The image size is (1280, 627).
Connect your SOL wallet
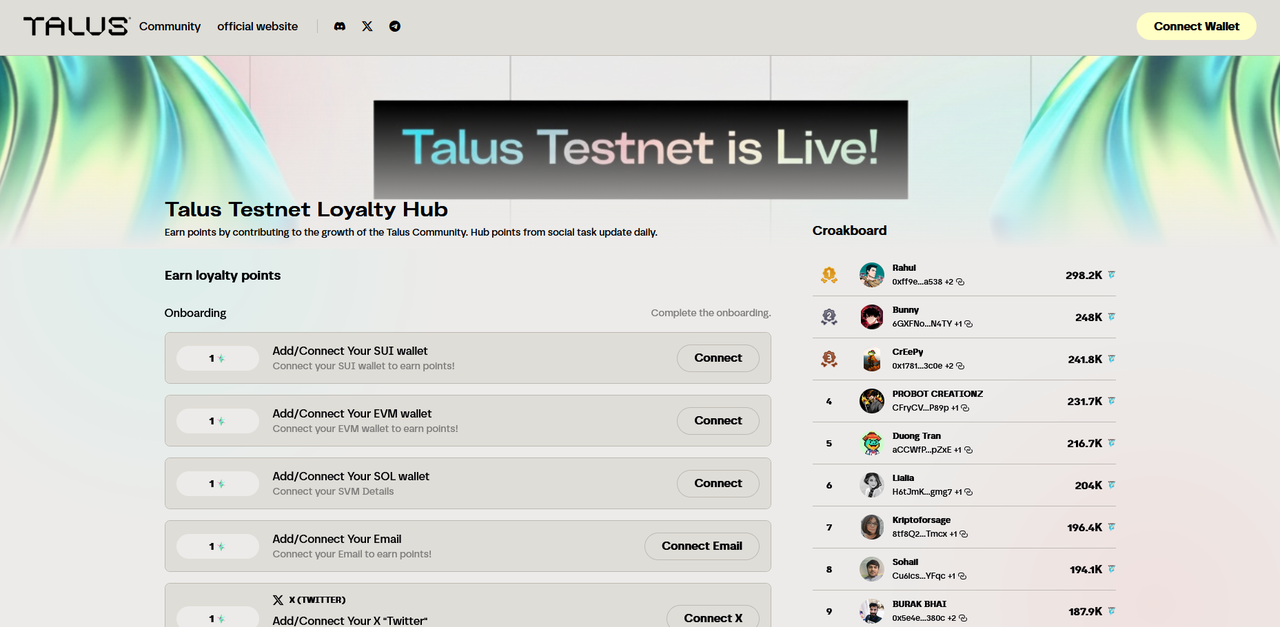717,484
